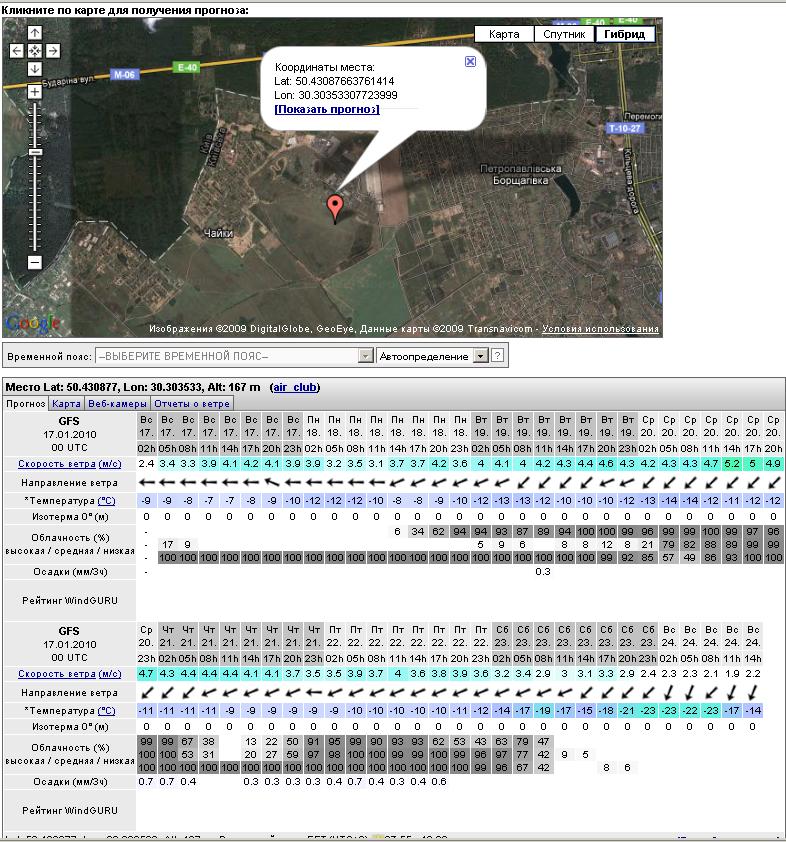Click the red location marker pin

335,207
